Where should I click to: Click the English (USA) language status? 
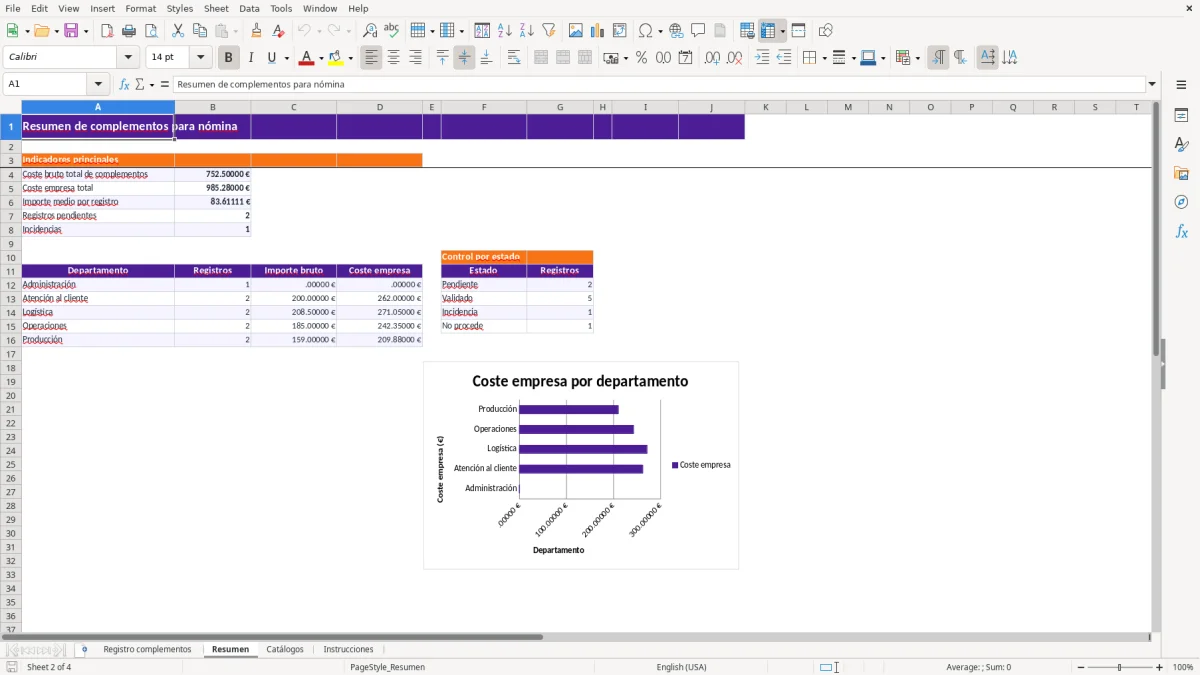pyautogui.click(x=681, y=667)
